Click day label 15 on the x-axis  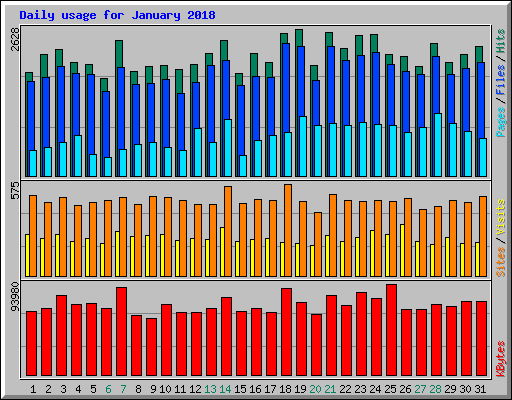pyautogui.click(x=240, y=389)
